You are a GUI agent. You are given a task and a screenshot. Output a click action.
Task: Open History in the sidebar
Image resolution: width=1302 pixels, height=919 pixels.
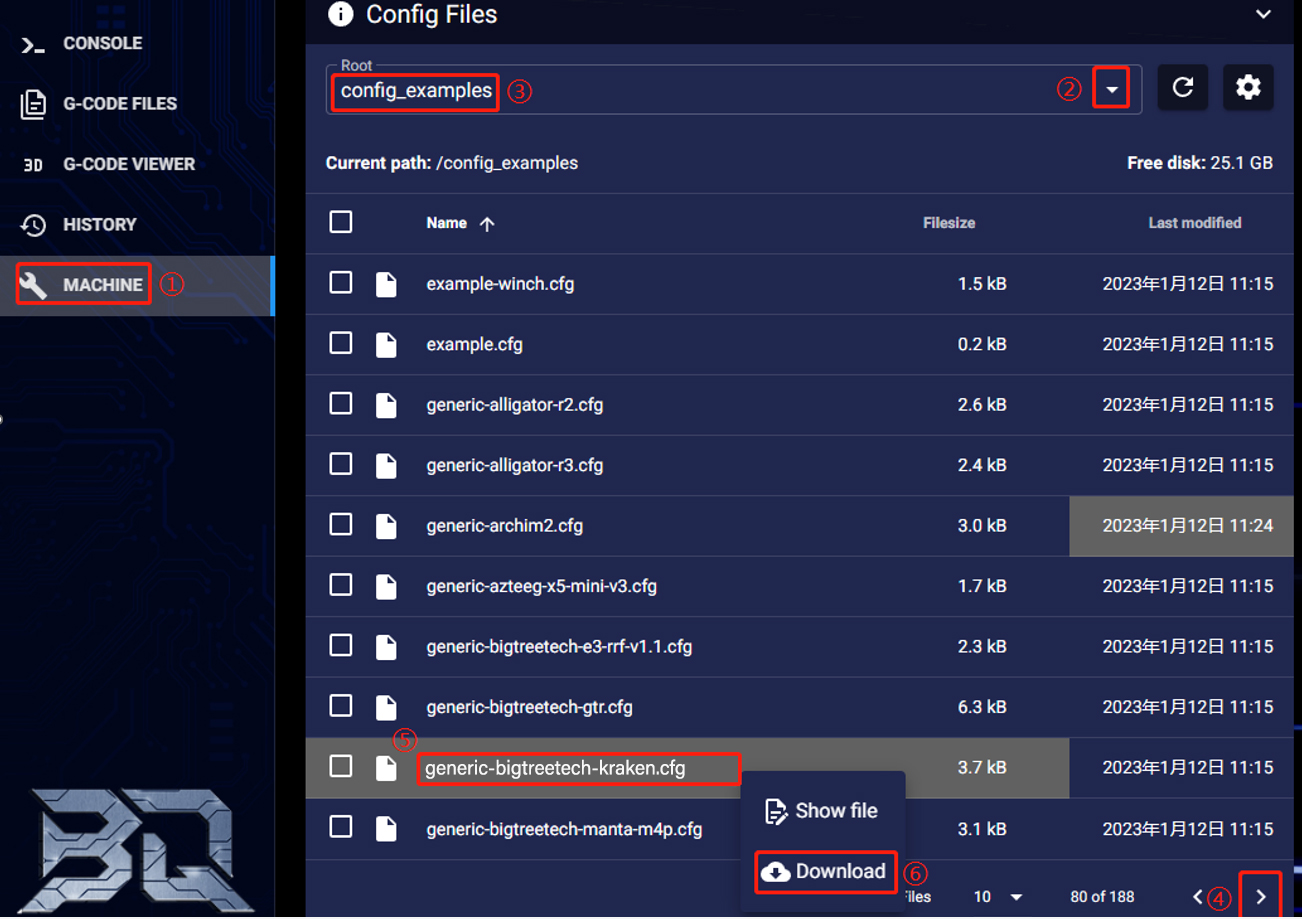tap(99, 225)
